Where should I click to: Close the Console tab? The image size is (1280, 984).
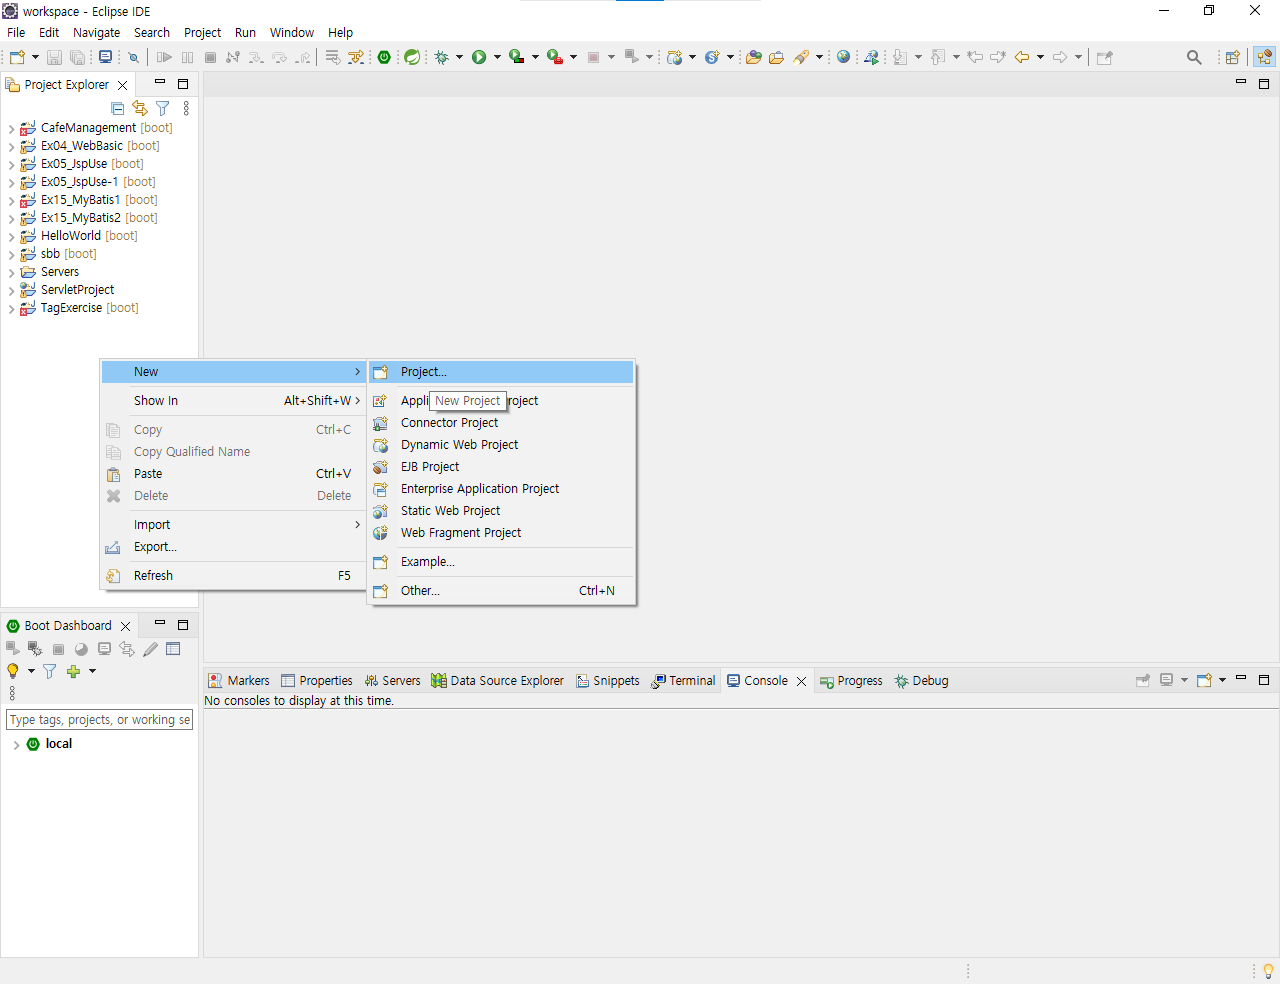click(x=801, y=681)
